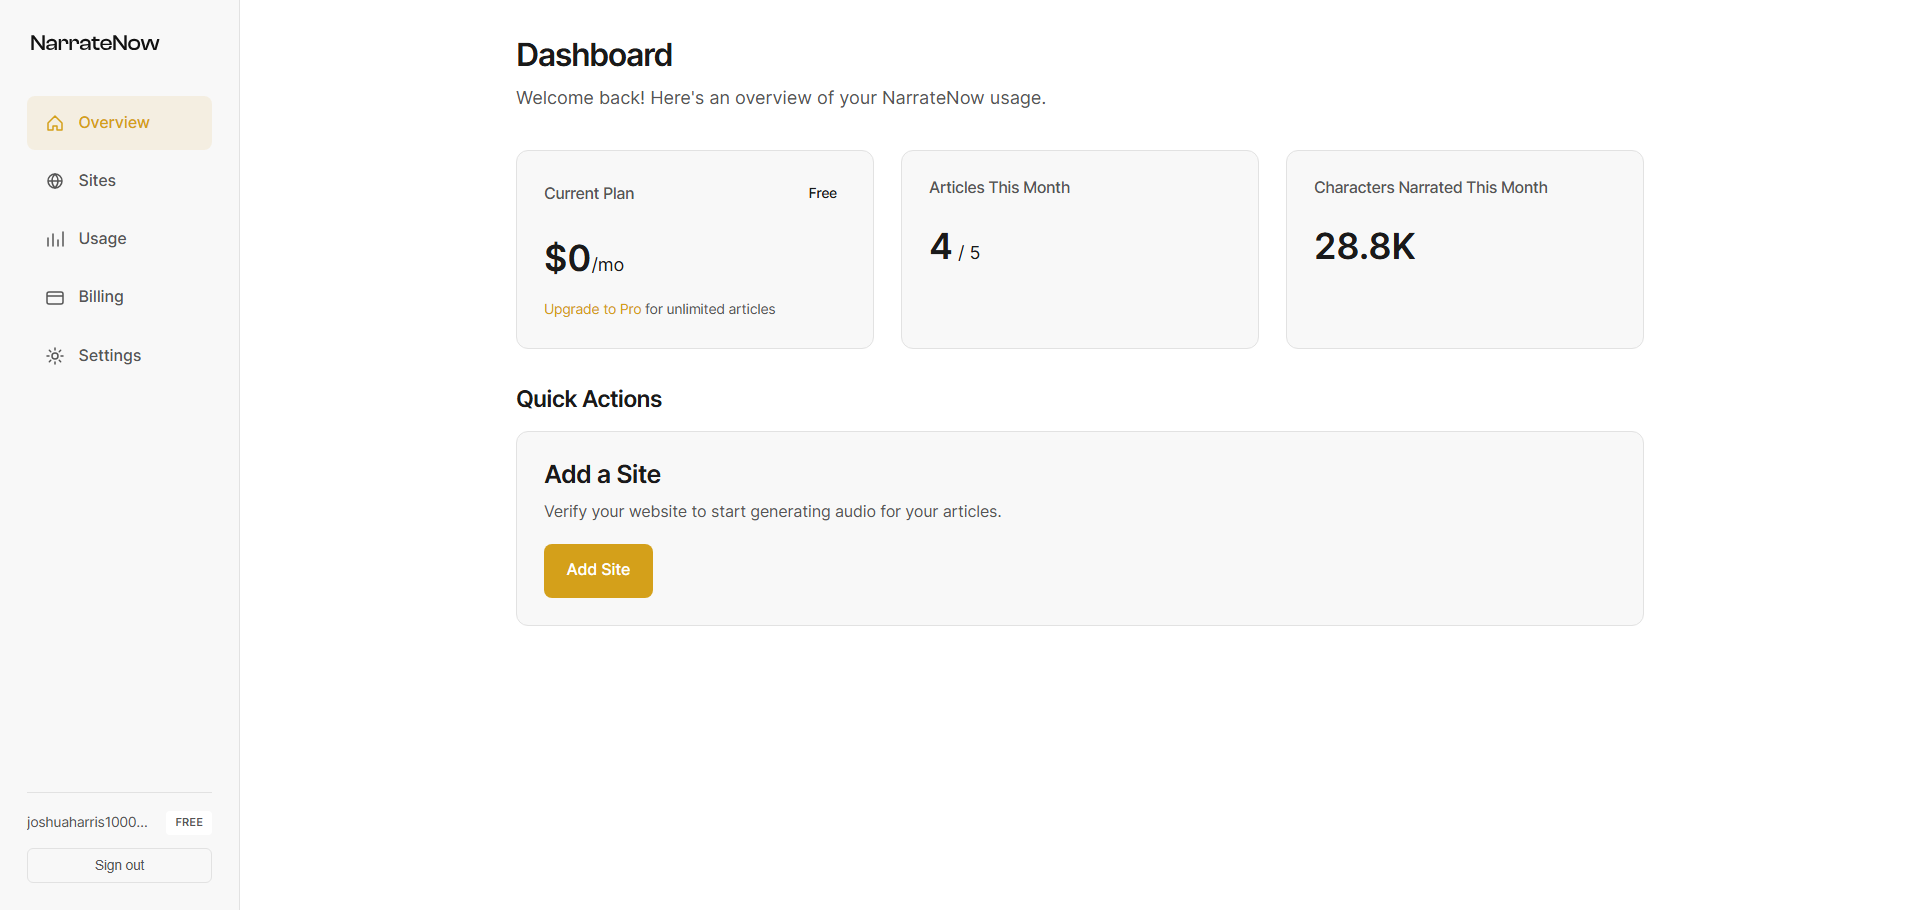This screenshot has width=1919, height=910.
Task: Click the truncated joshuaharris1000 account name
Action: 87,823
